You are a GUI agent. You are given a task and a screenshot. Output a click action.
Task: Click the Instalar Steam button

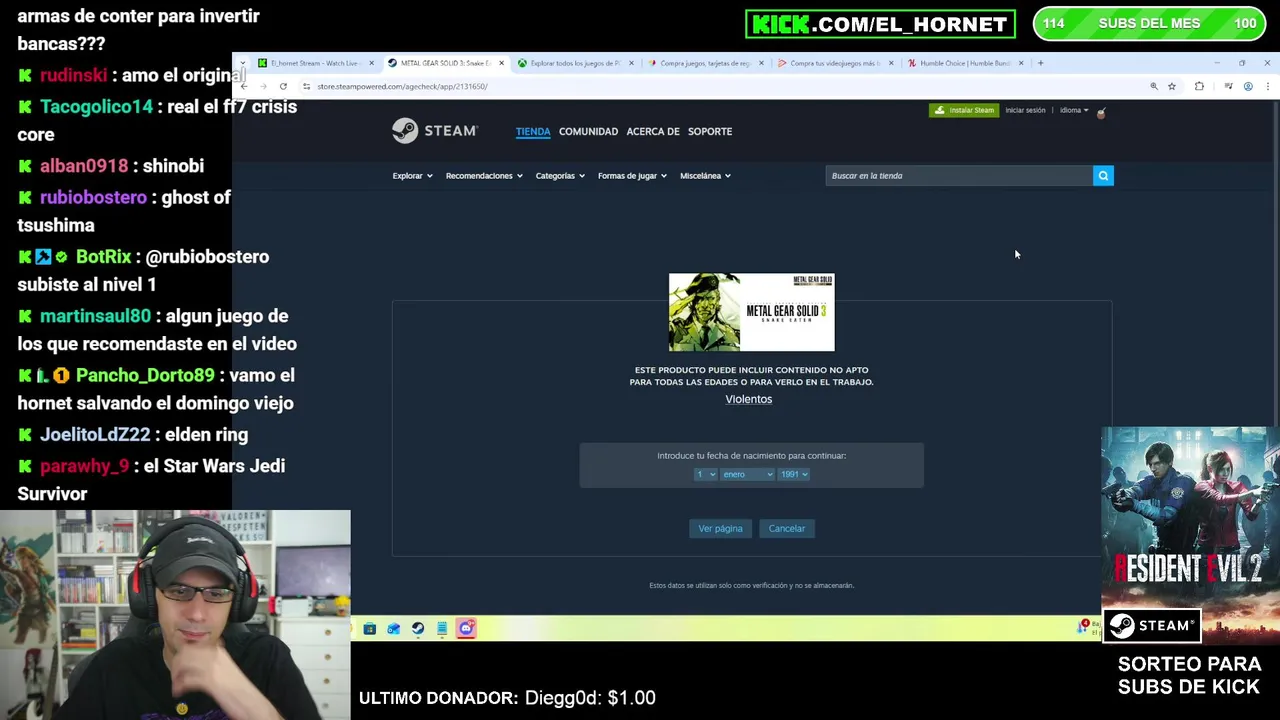(963, 110)
